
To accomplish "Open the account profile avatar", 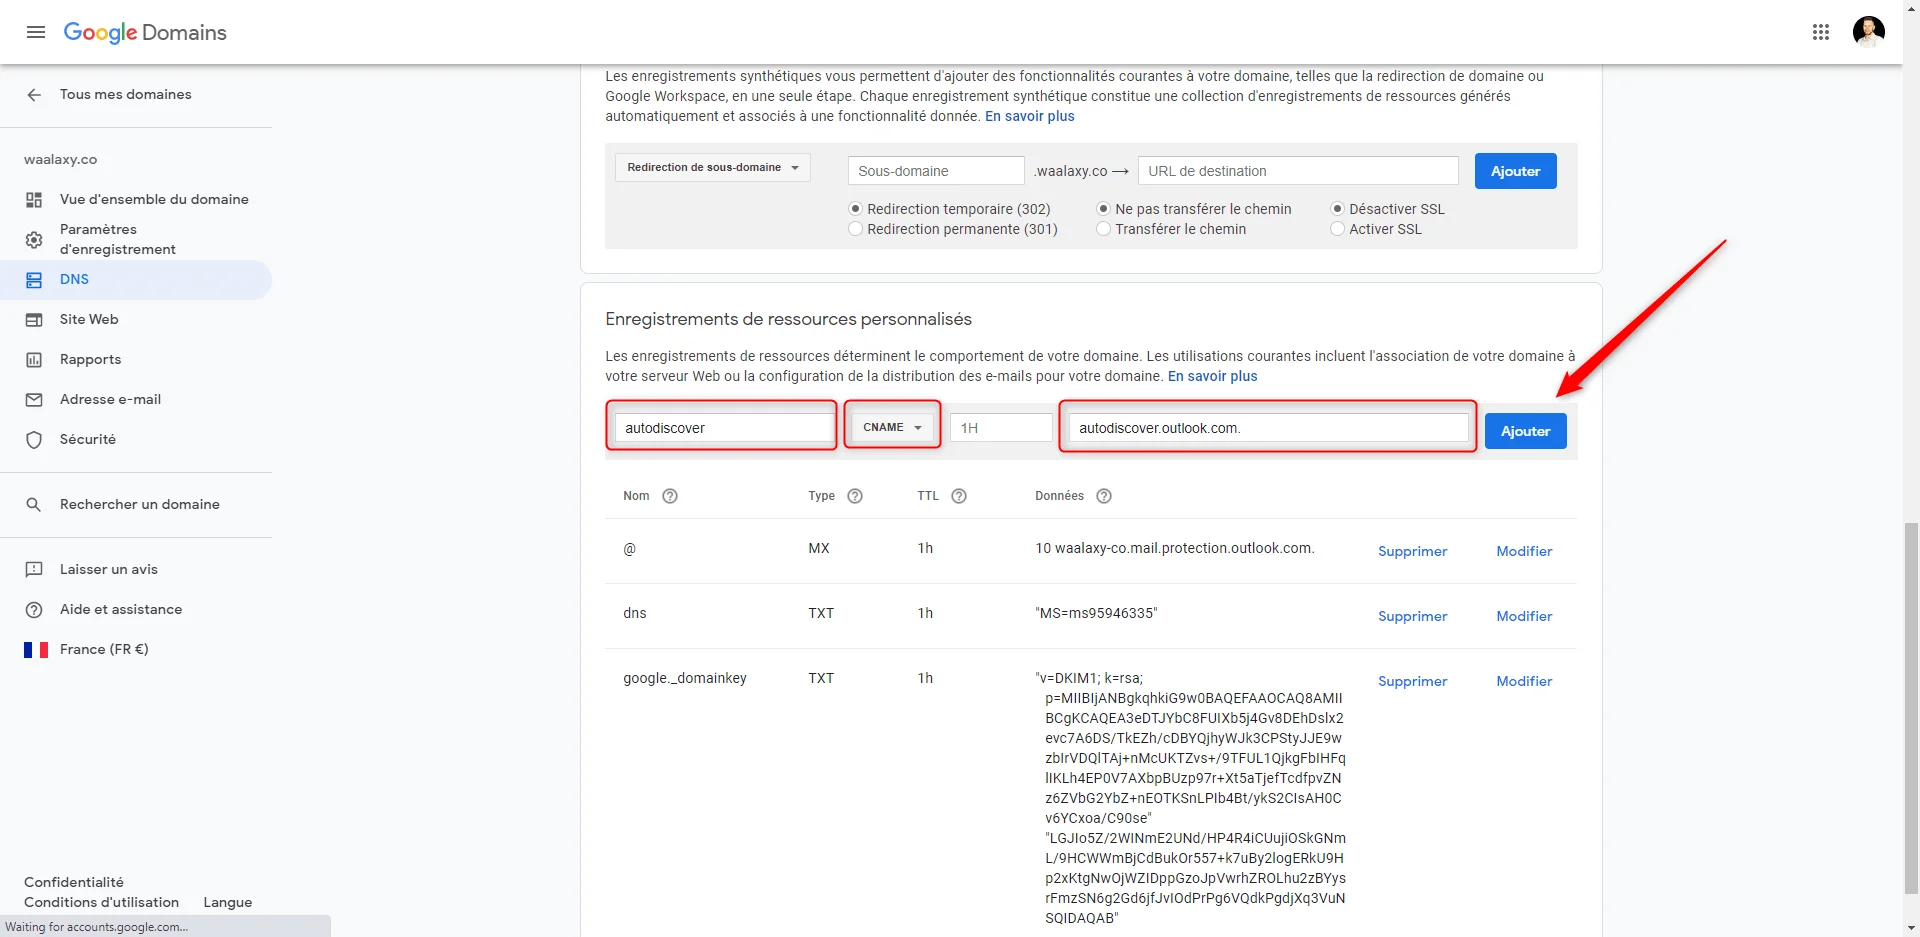I will pyautogui.click(x=1868, y=32).
